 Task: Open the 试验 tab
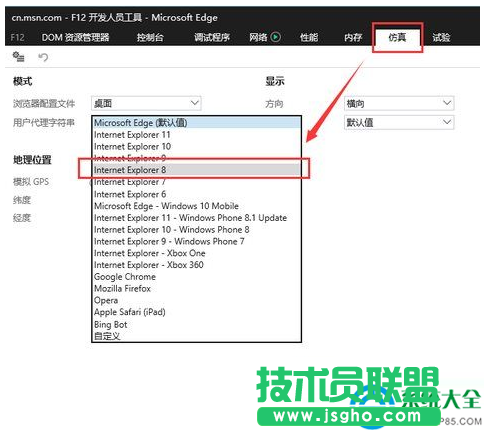(441, 37)
